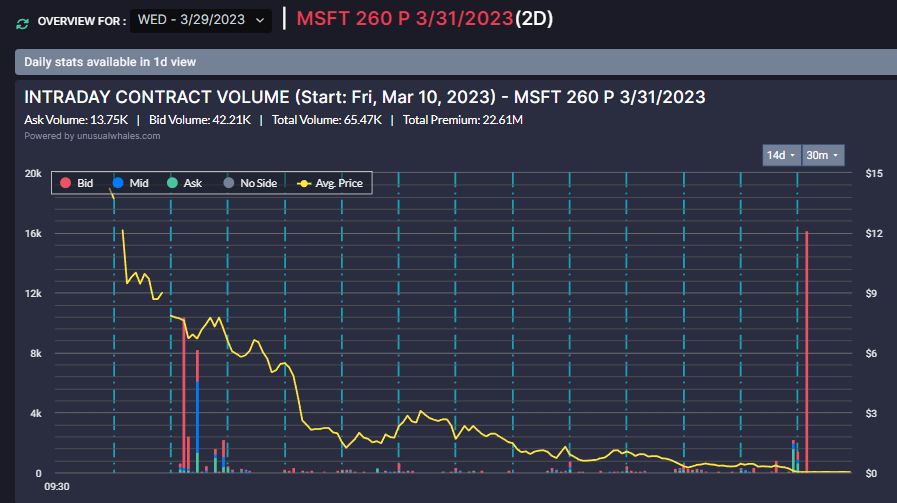Click the tall red bid bar near 16k
The width and height of the screenshot is (897, 503).
tap(807, 352)
